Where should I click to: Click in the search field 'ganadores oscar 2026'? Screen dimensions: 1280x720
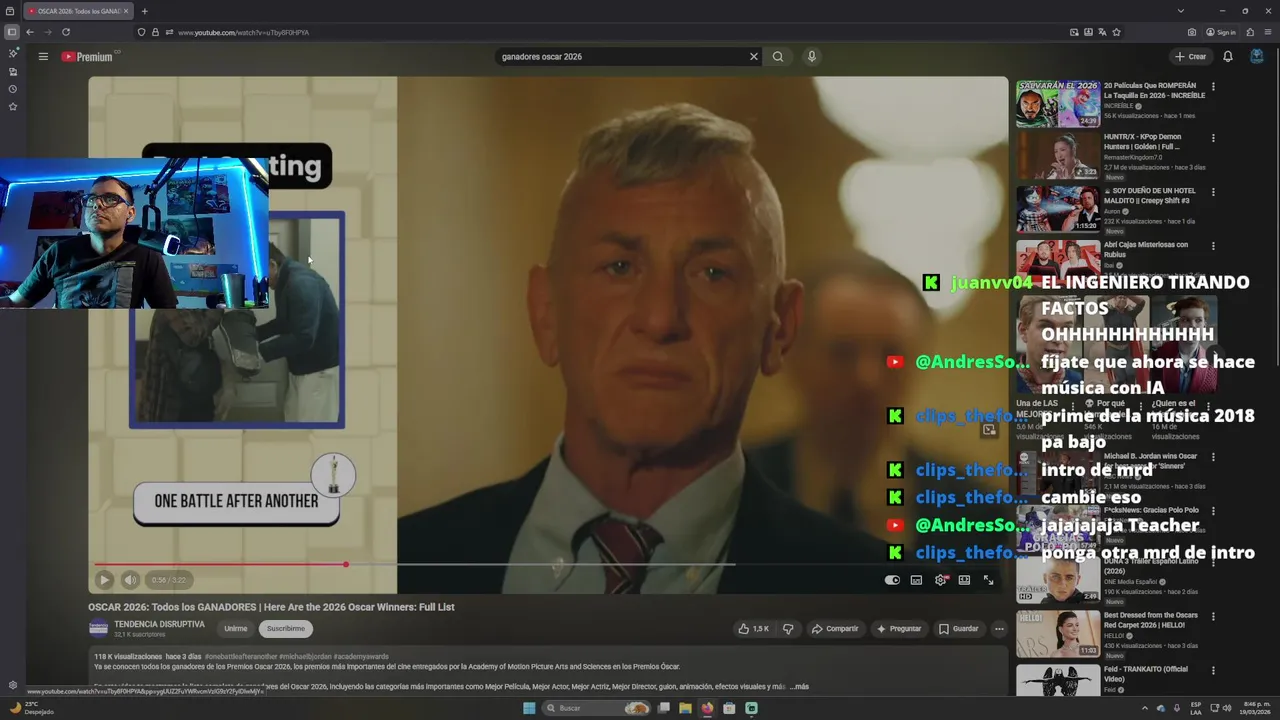(x=620, y=57)
